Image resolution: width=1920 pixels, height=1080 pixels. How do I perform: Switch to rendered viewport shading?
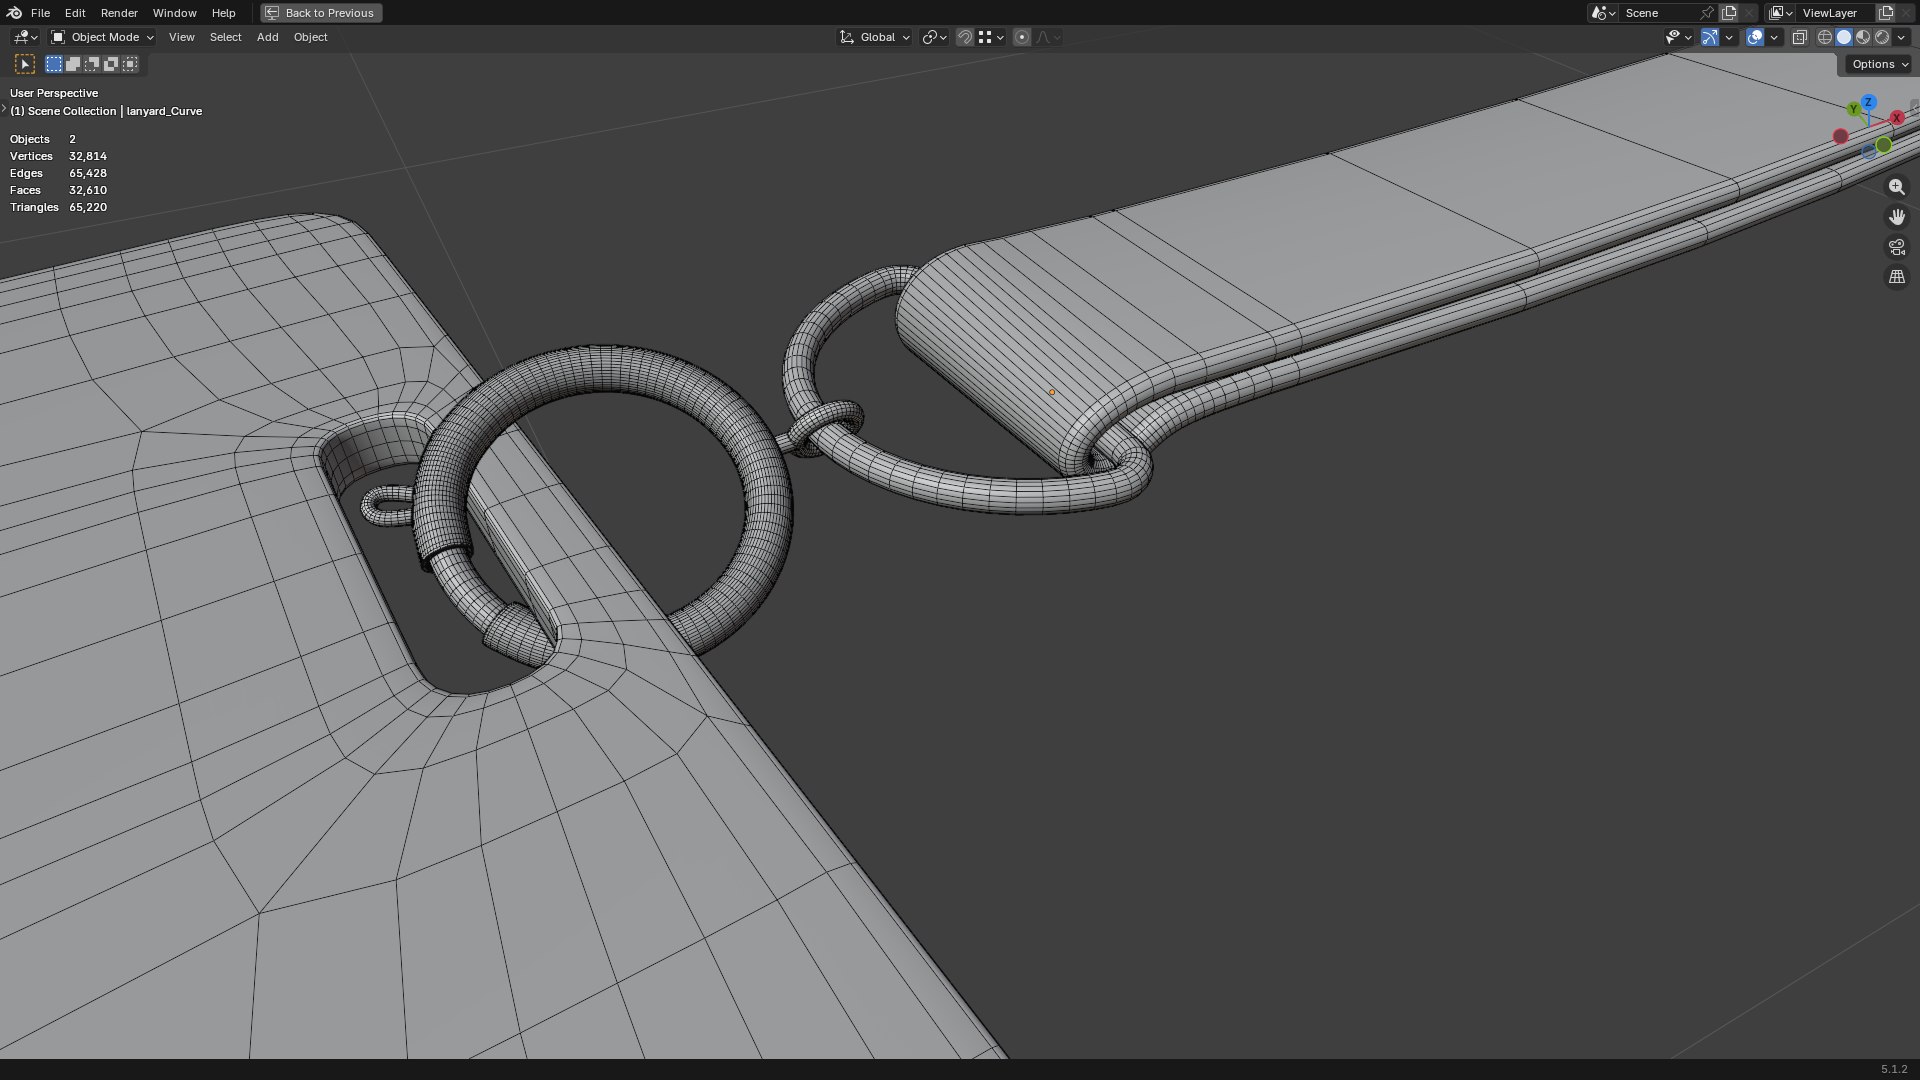[x=1882, y=37]
